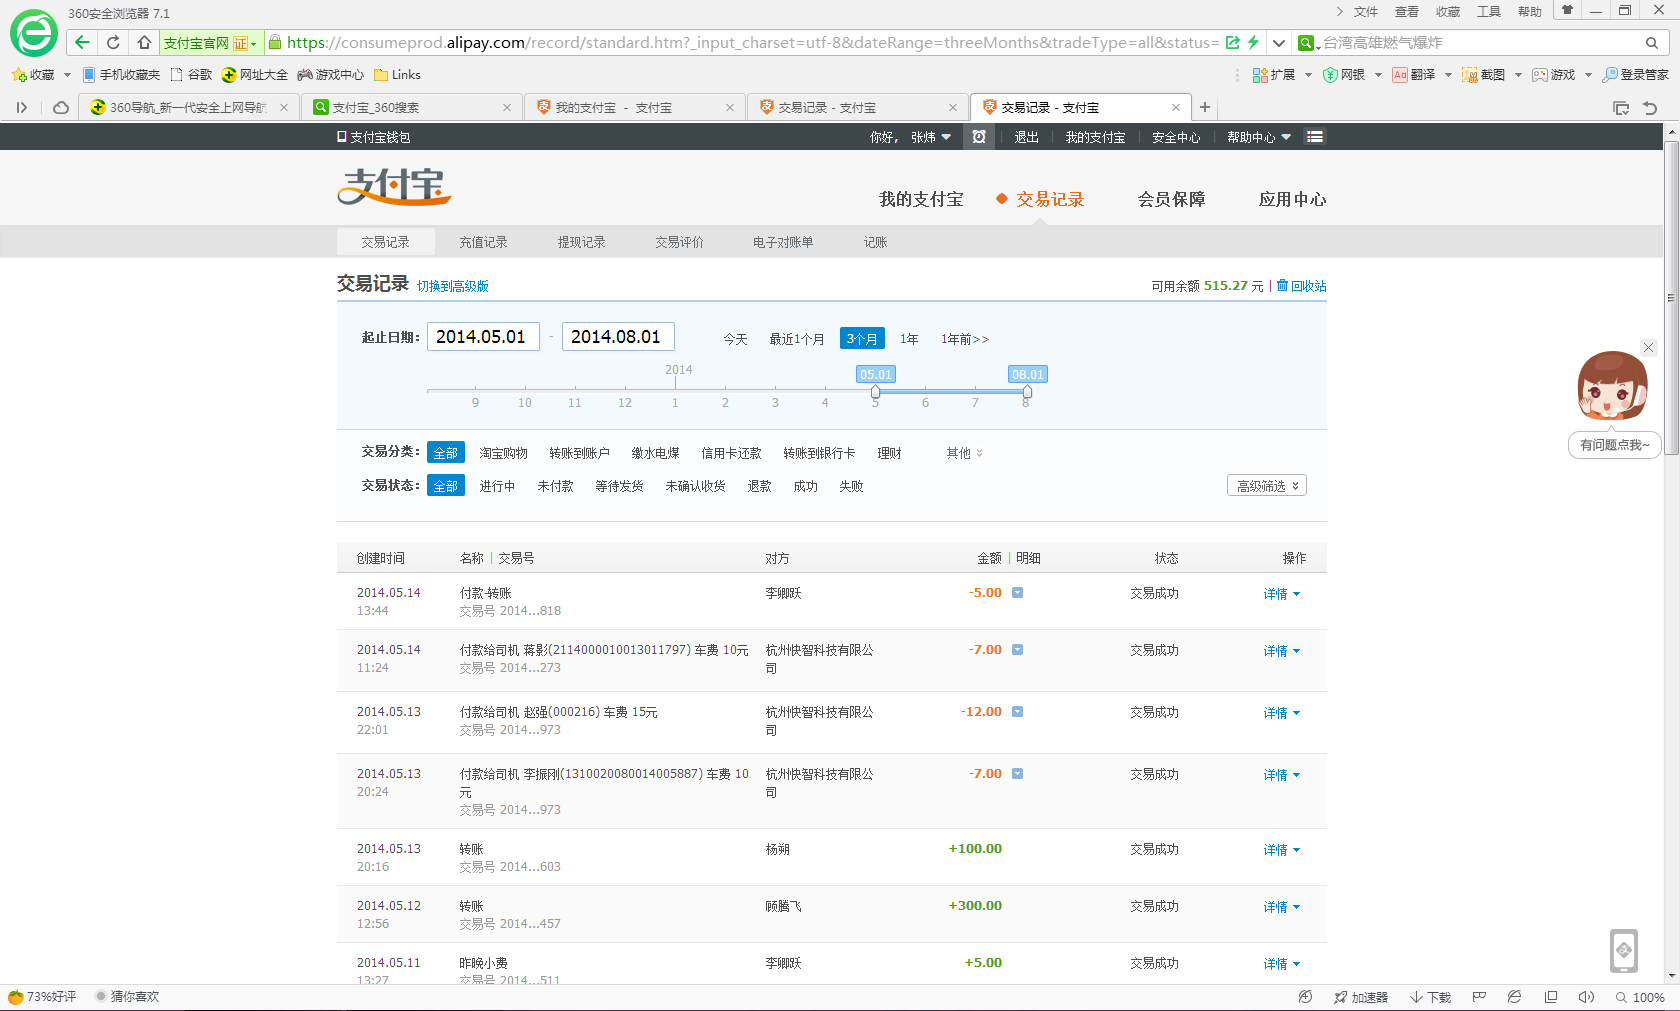This screenshot has width=1680, height=1011.
Task: Click the 05.01 start handle on the date slider
Action: (x=875, y=392)
